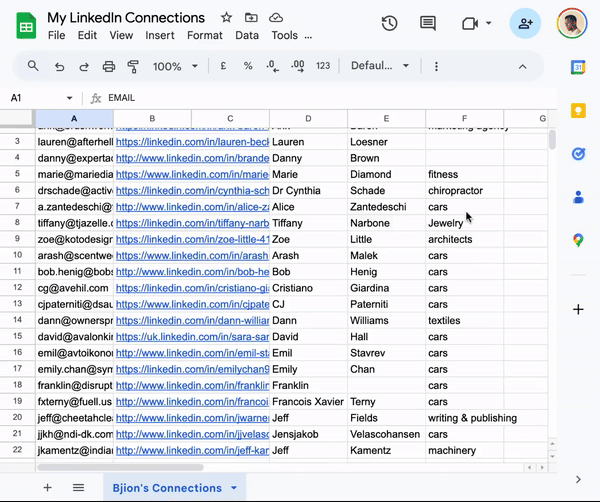600x502 pixels.
Task: Open Bjion's Connections sheet tab arrow
Action: pos(234,488)
